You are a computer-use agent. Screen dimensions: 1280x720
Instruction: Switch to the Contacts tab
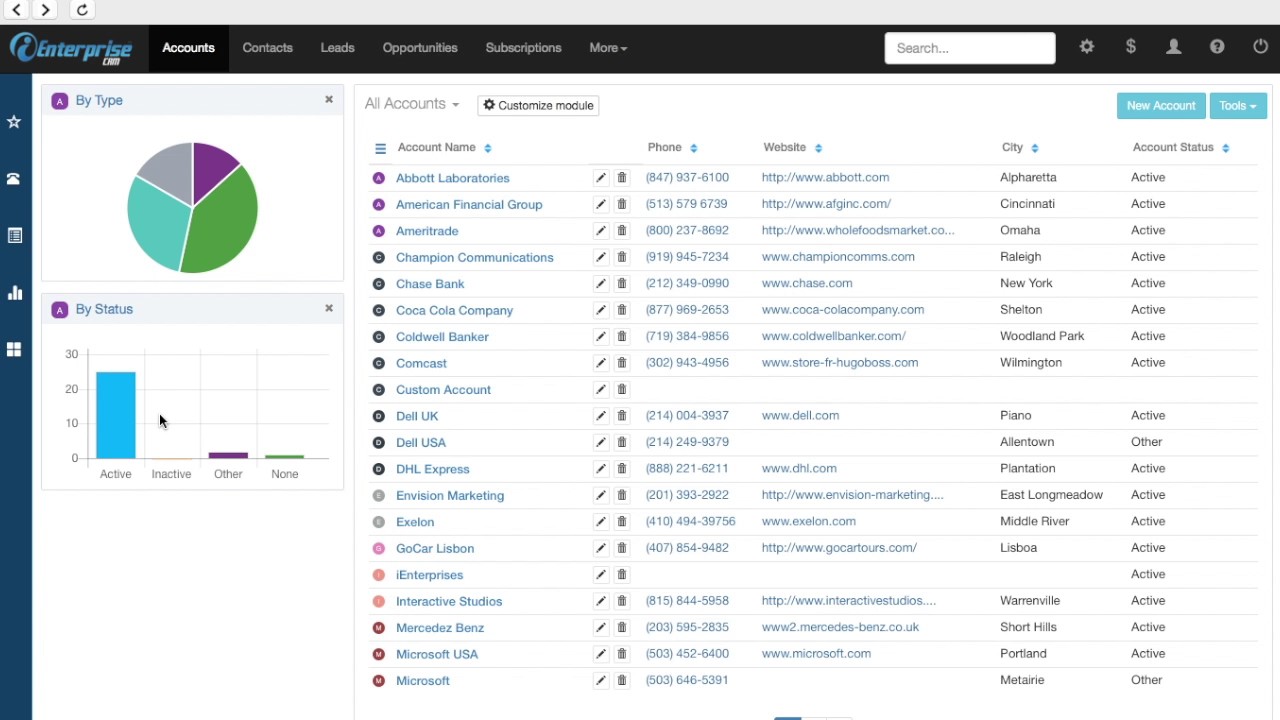coord(267,48)
